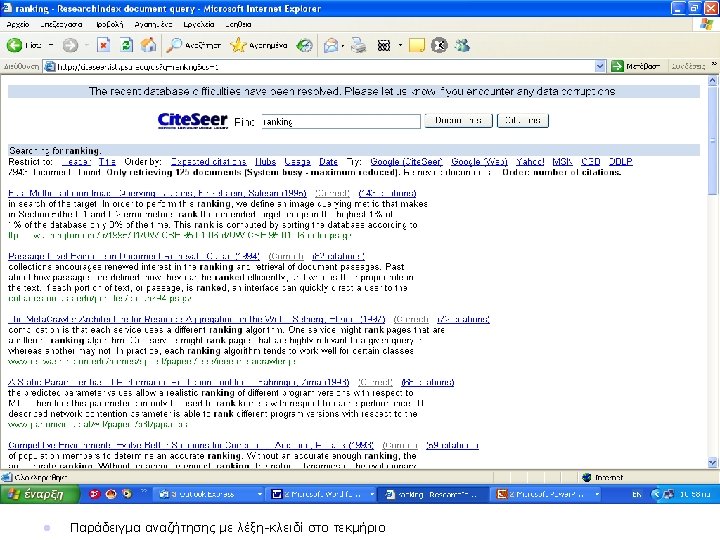Click the yellow Discuss note icon
720x540 pixels.
point(416,45)
